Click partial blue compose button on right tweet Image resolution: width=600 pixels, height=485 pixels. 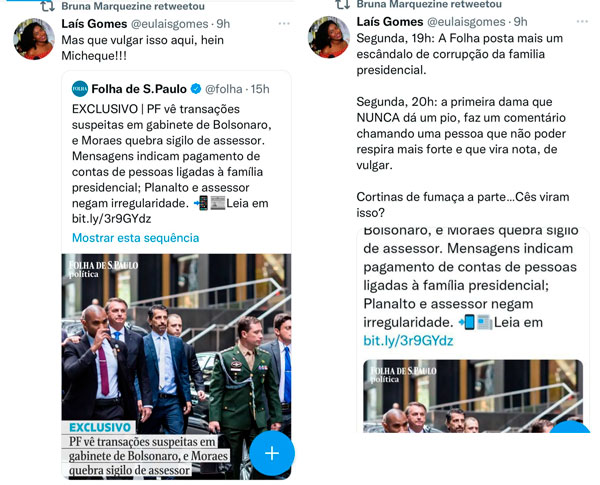pyautogui.click(x=569, y=427)
